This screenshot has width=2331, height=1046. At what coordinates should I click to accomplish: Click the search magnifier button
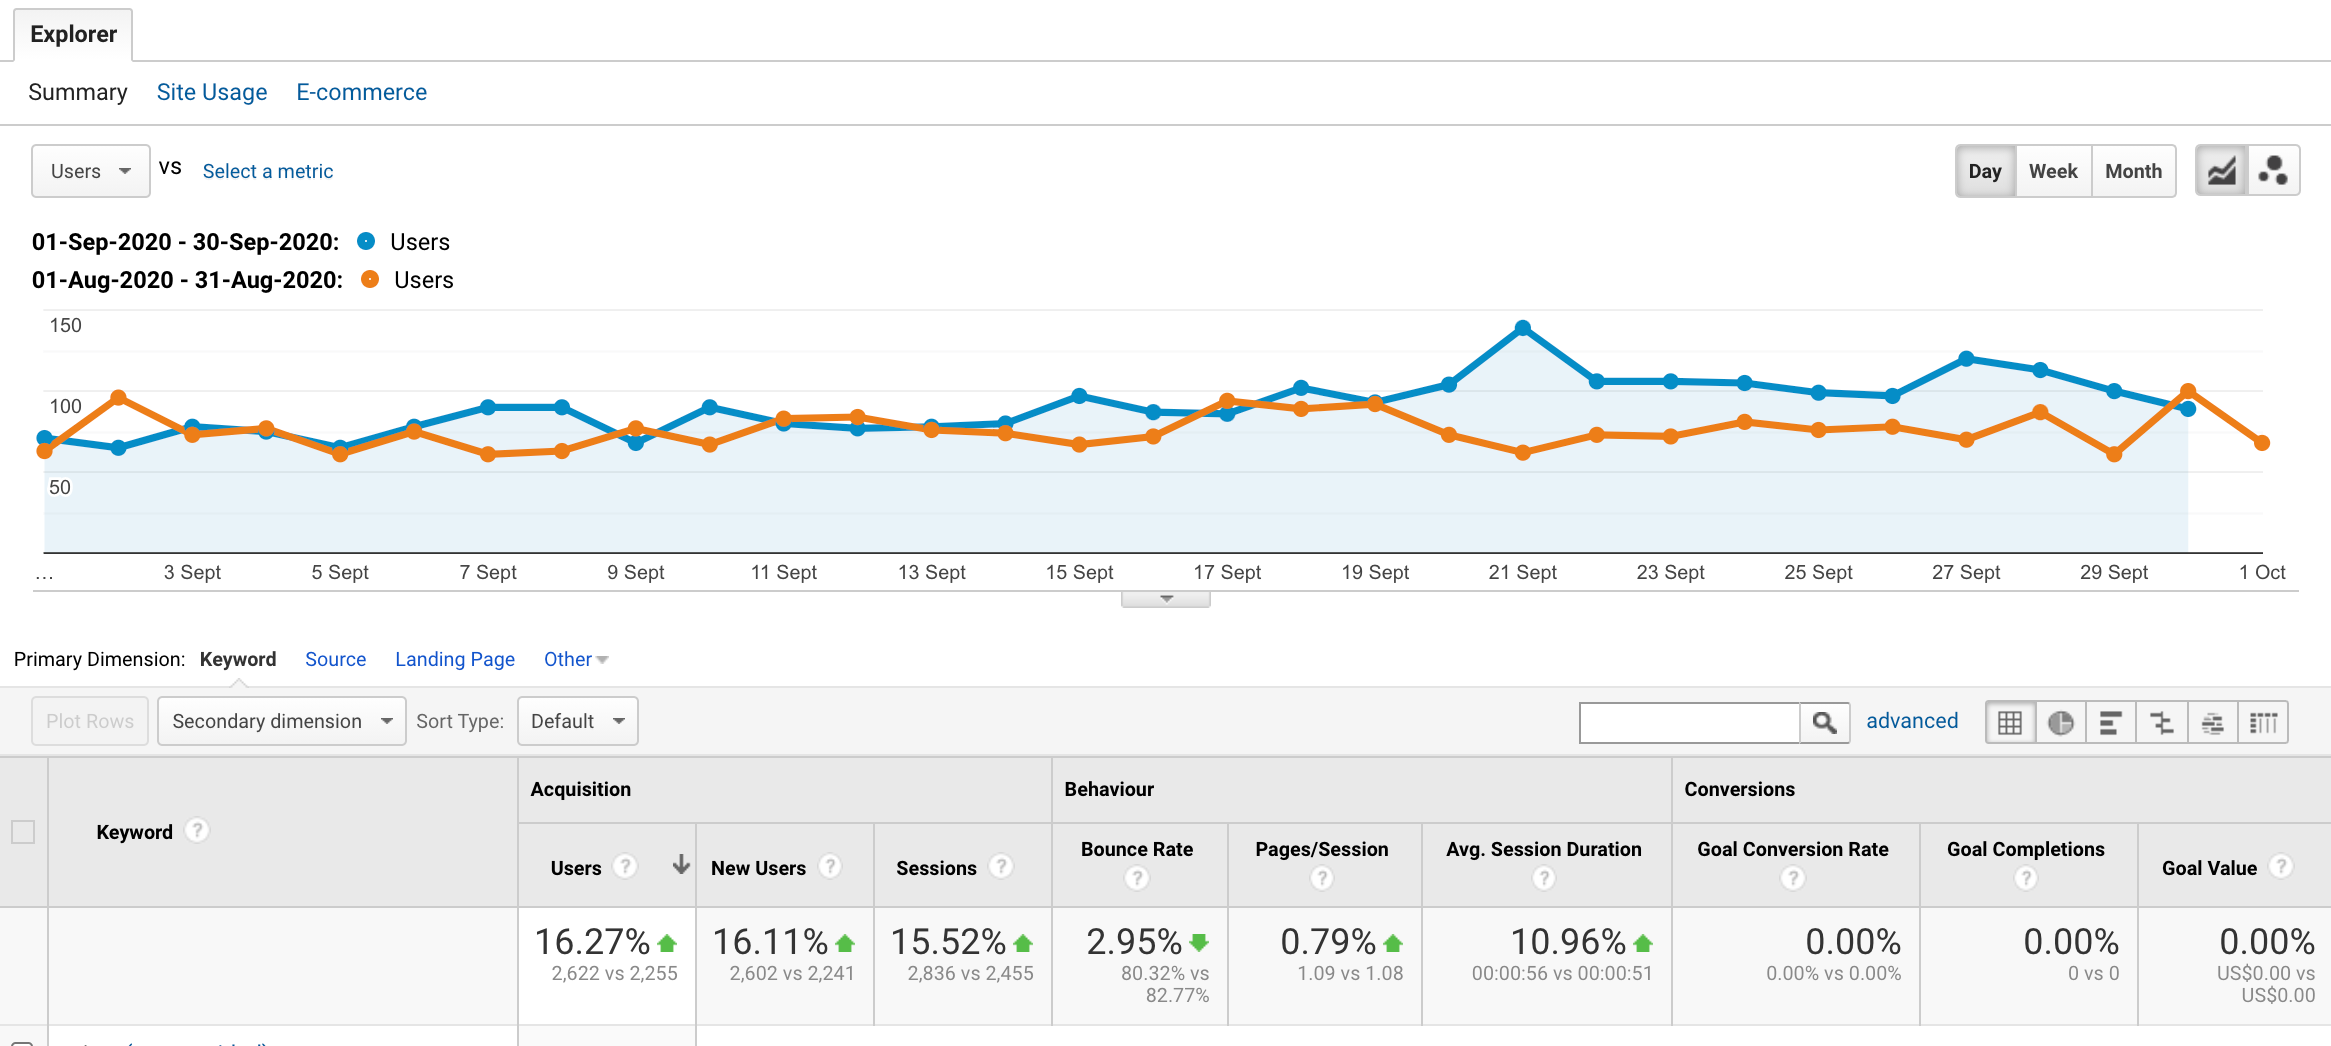click(x=1824, y=722)
